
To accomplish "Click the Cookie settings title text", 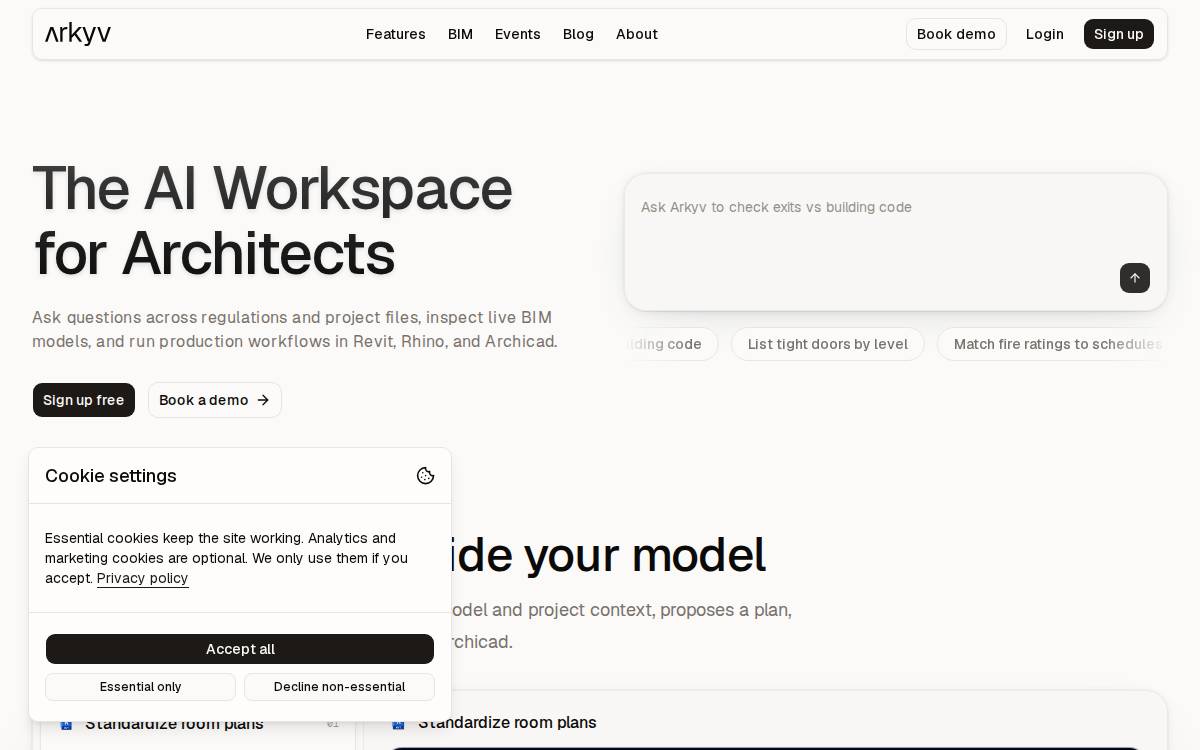I will [111, 476].
